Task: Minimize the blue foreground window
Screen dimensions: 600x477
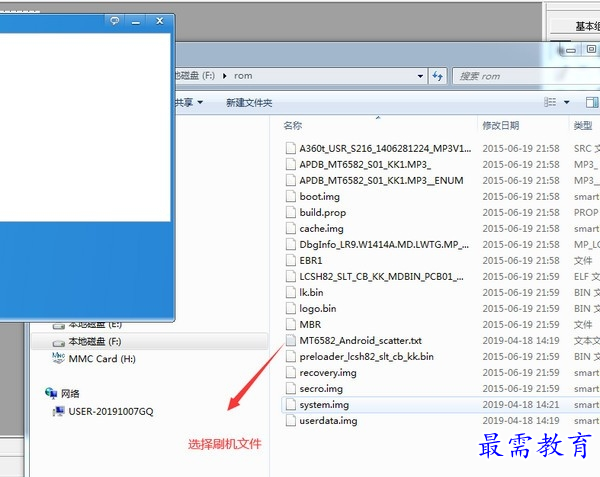Action: point(136,21)
